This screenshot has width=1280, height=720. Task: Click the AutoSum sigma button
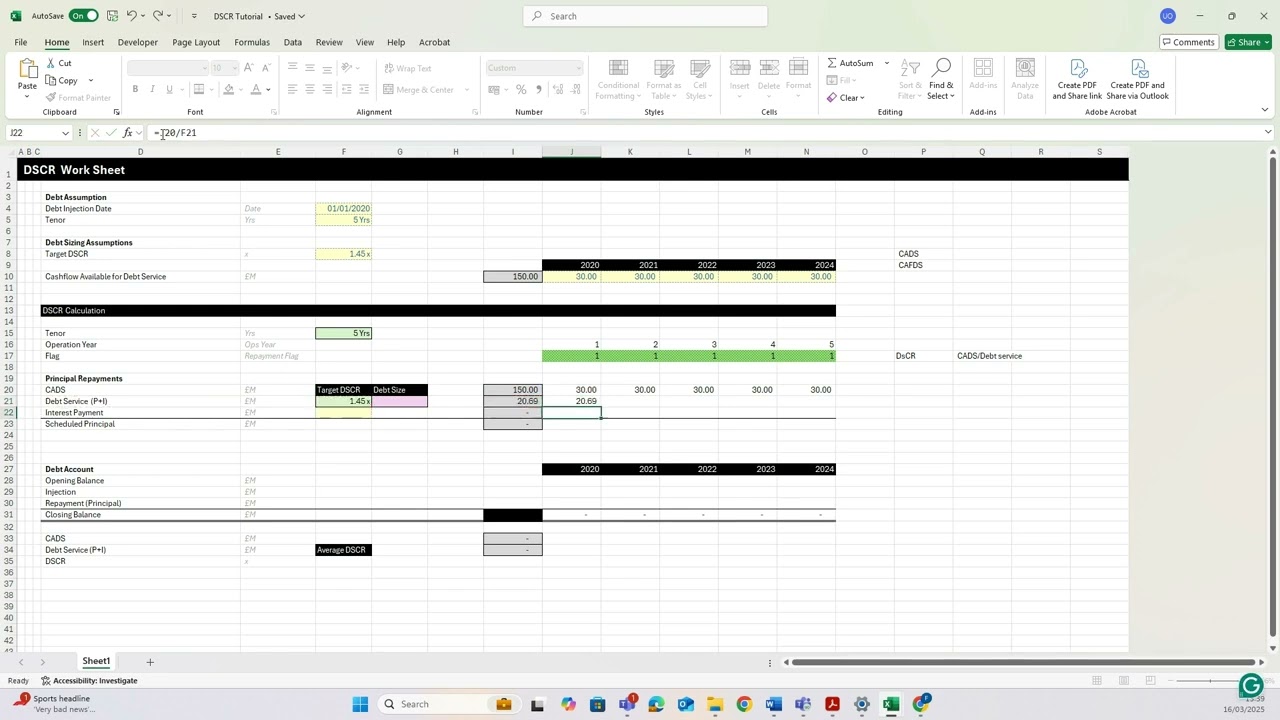pos(850,63)
